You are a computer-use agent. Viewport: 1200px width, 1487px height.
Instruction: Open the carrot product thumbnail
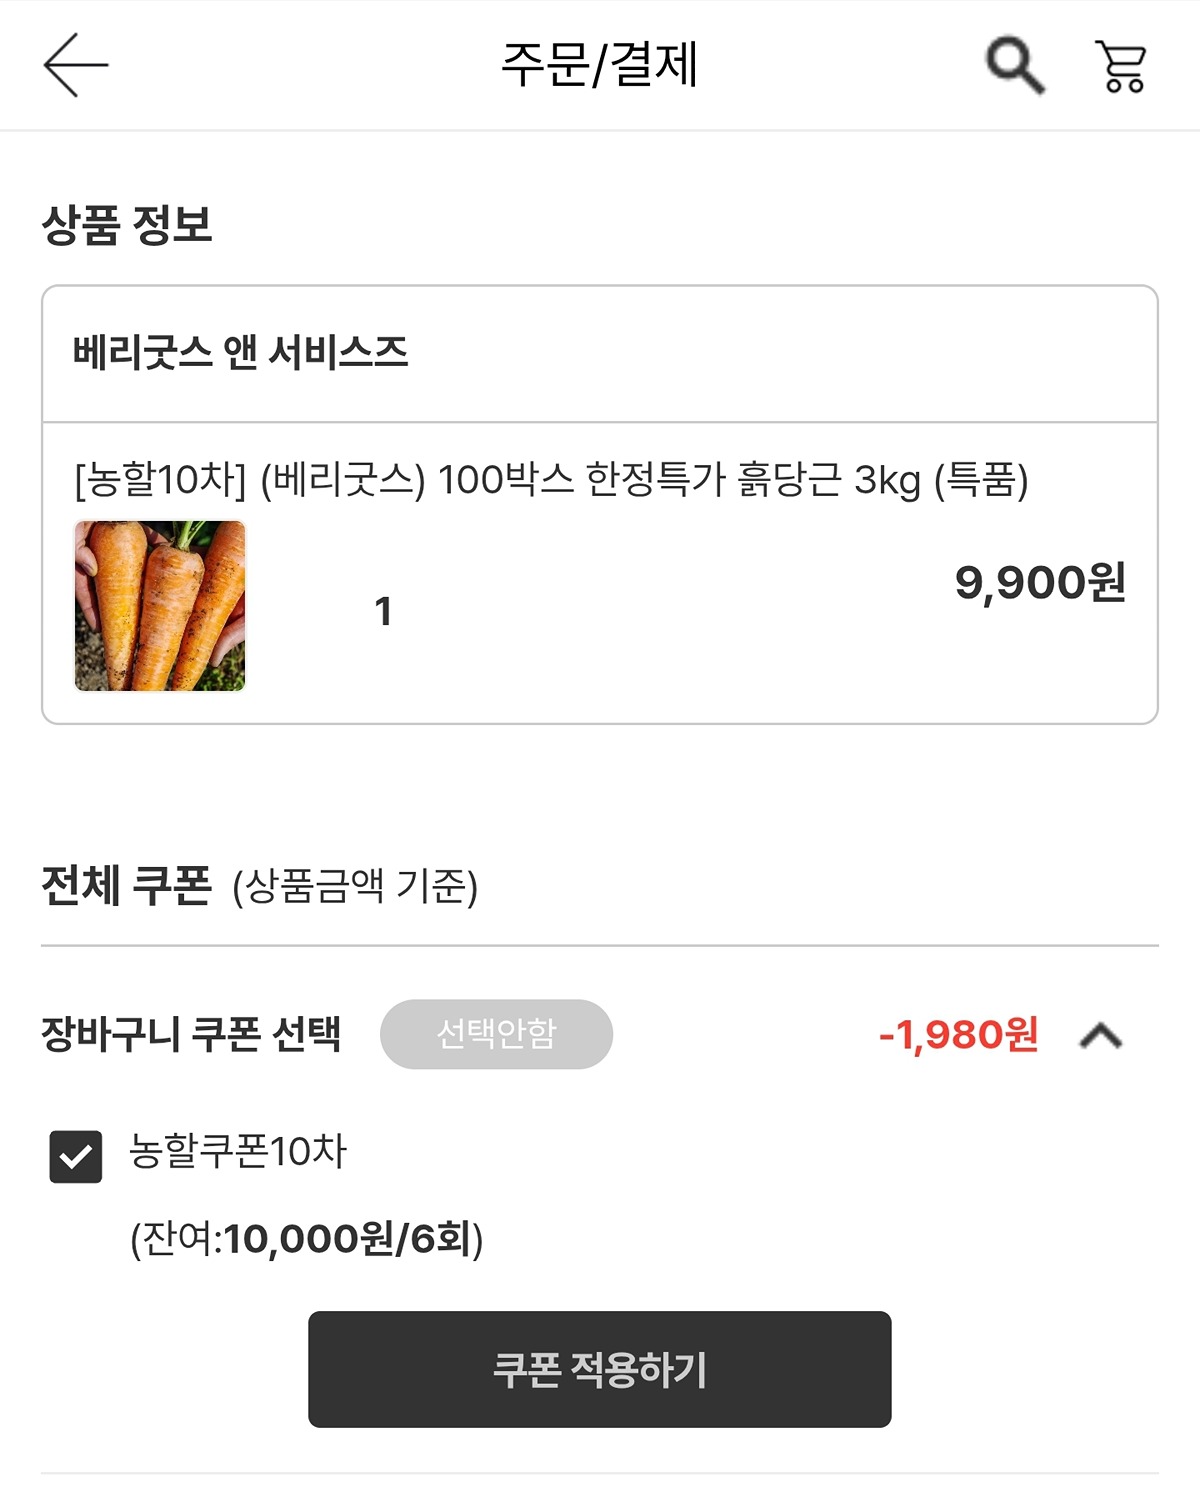click(x=160, y=606)
